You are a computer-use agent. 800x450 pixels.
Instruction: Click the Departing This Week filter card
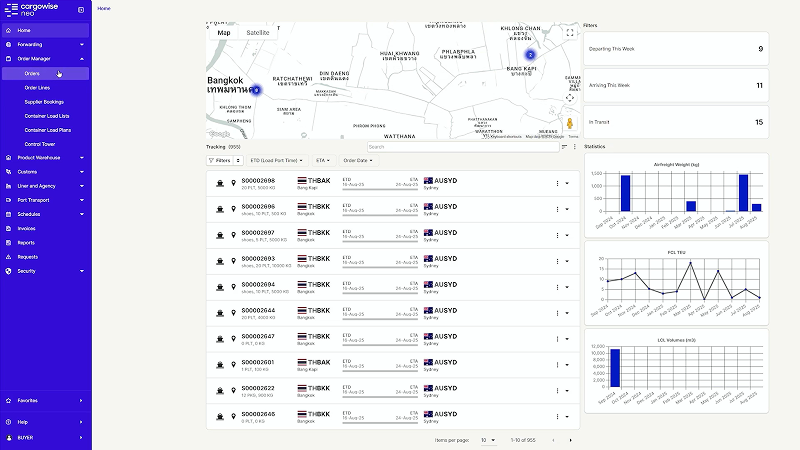click(676, 49)
